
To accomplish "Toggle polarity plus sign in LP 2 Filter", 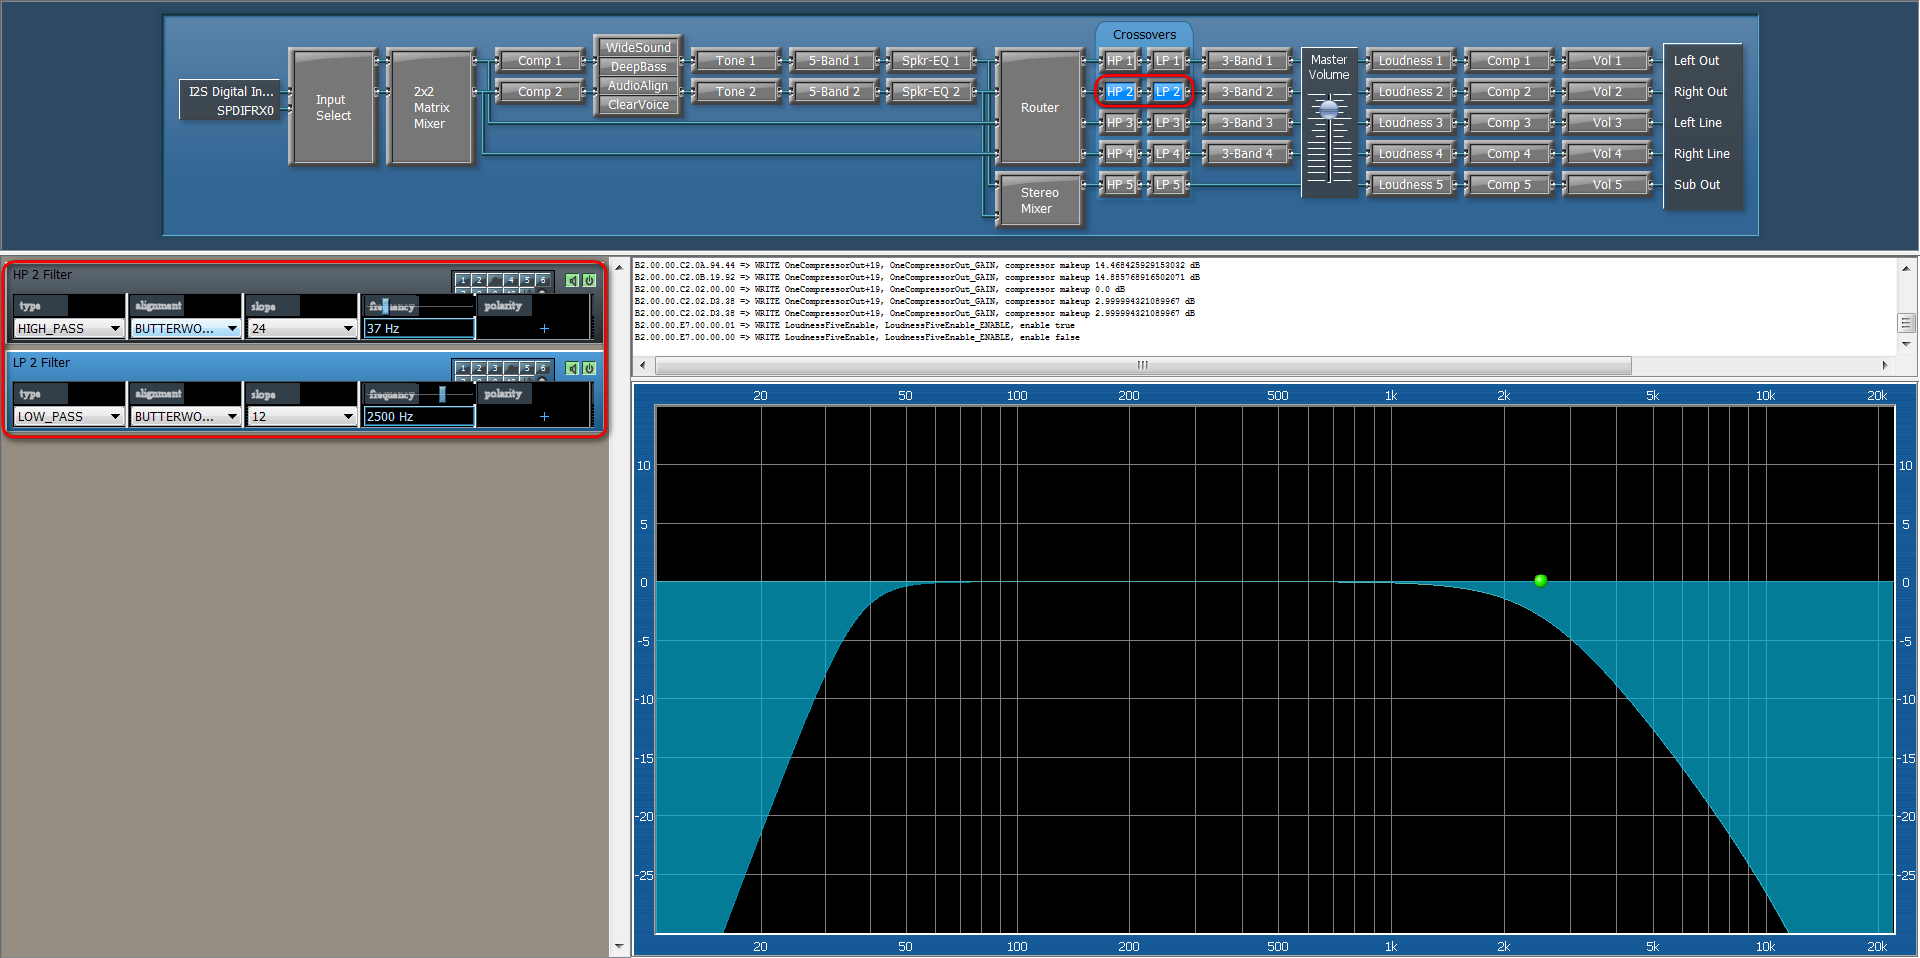I will click(544, 416).
